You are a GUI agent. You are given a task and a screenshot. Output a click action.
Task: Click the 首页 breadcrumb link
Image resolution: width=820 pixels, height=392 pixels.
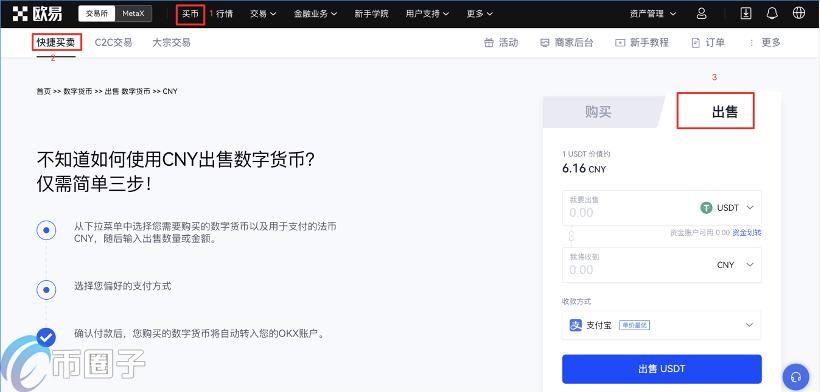[43, 91]
